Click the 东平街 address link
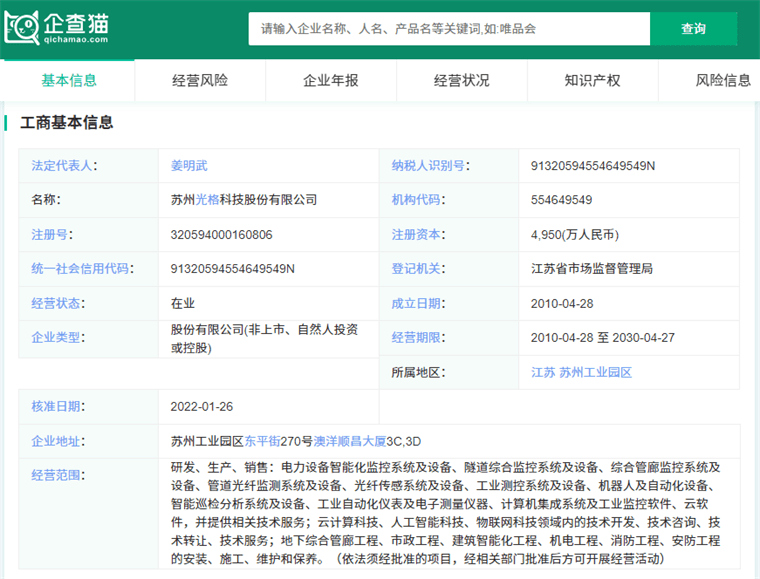This screenshot has height=579, width=760. [262, 440]
